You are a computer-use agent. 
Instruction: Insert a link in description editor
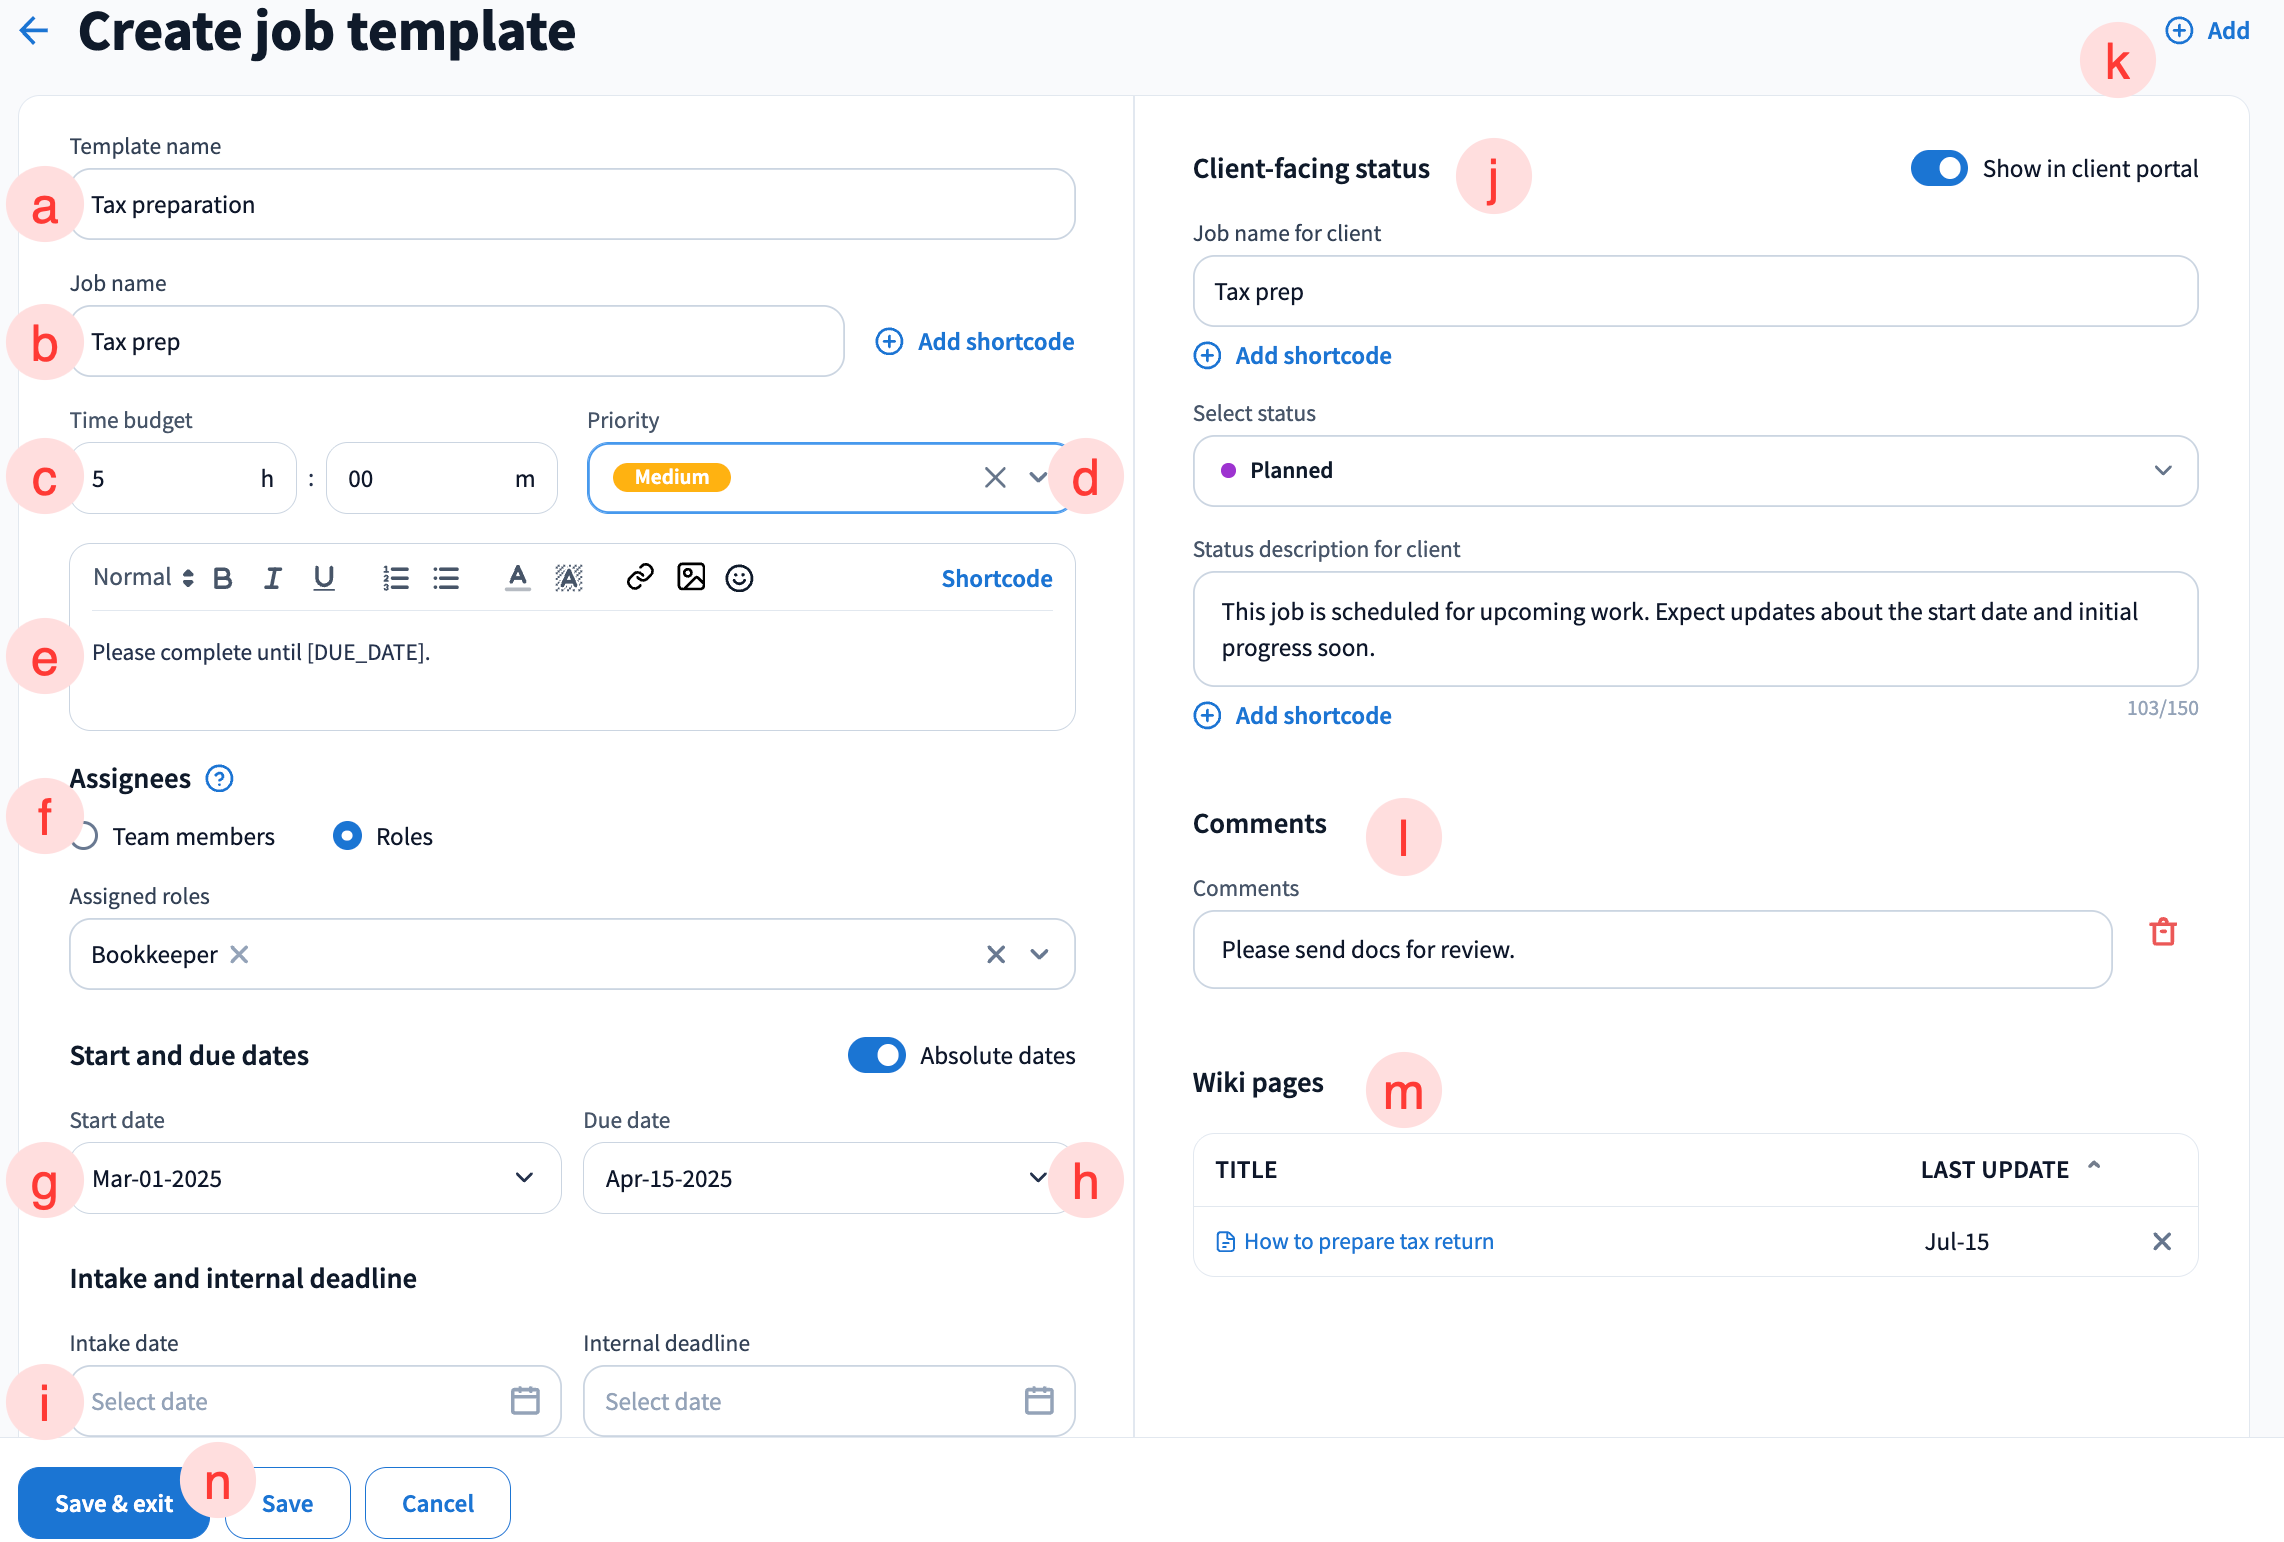click(639, 577)
